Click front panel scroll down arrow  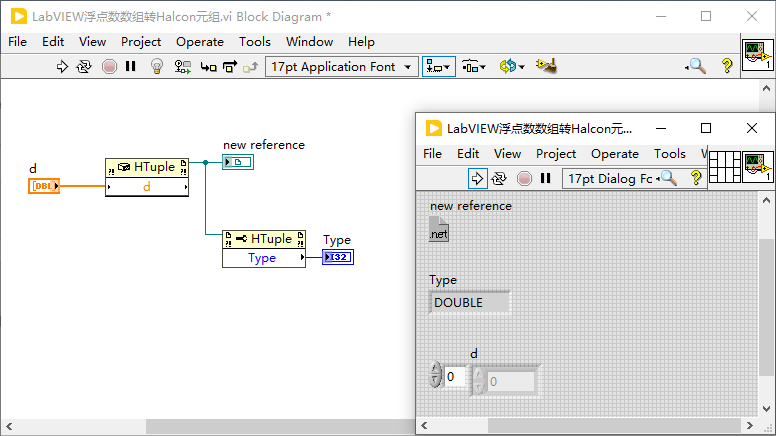766,409
